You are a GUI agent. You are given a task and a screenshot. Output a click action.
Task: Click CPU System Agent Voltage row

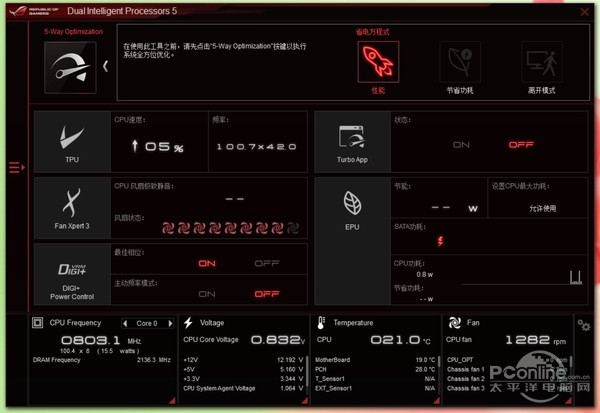click(x=243, y=389)
